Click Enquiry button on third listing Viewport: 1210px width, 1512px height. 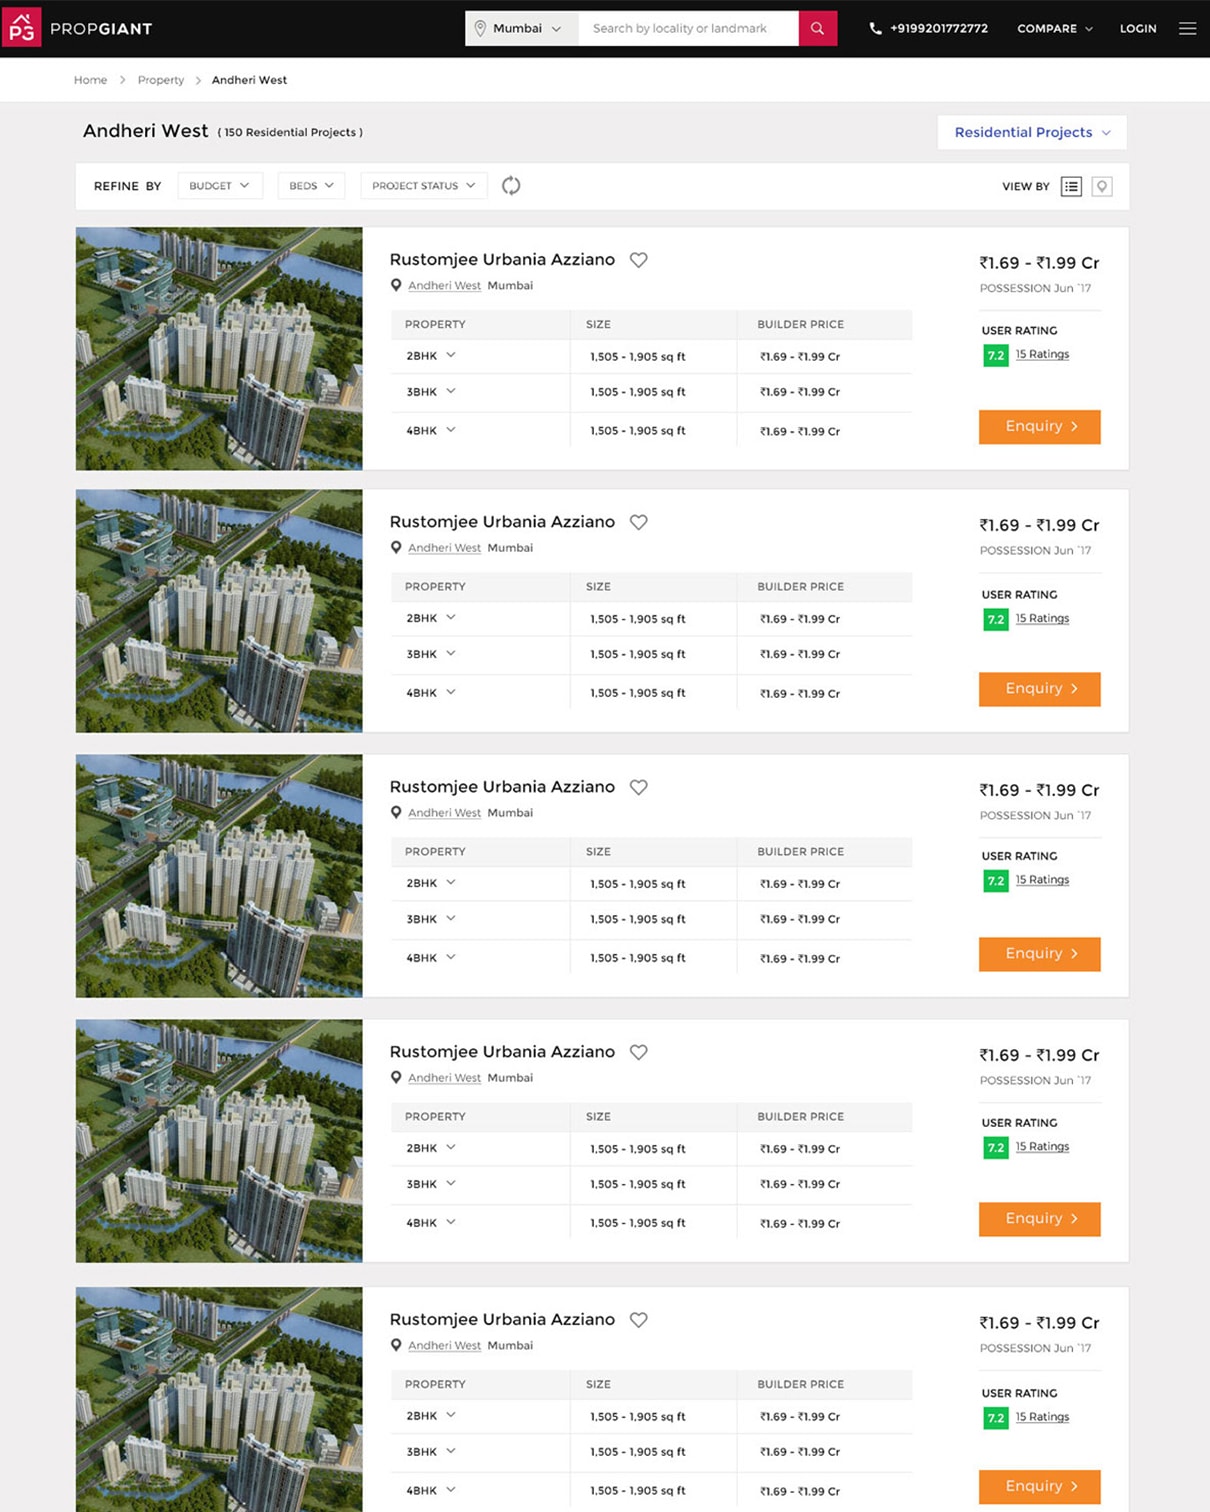coord(1040,954)
